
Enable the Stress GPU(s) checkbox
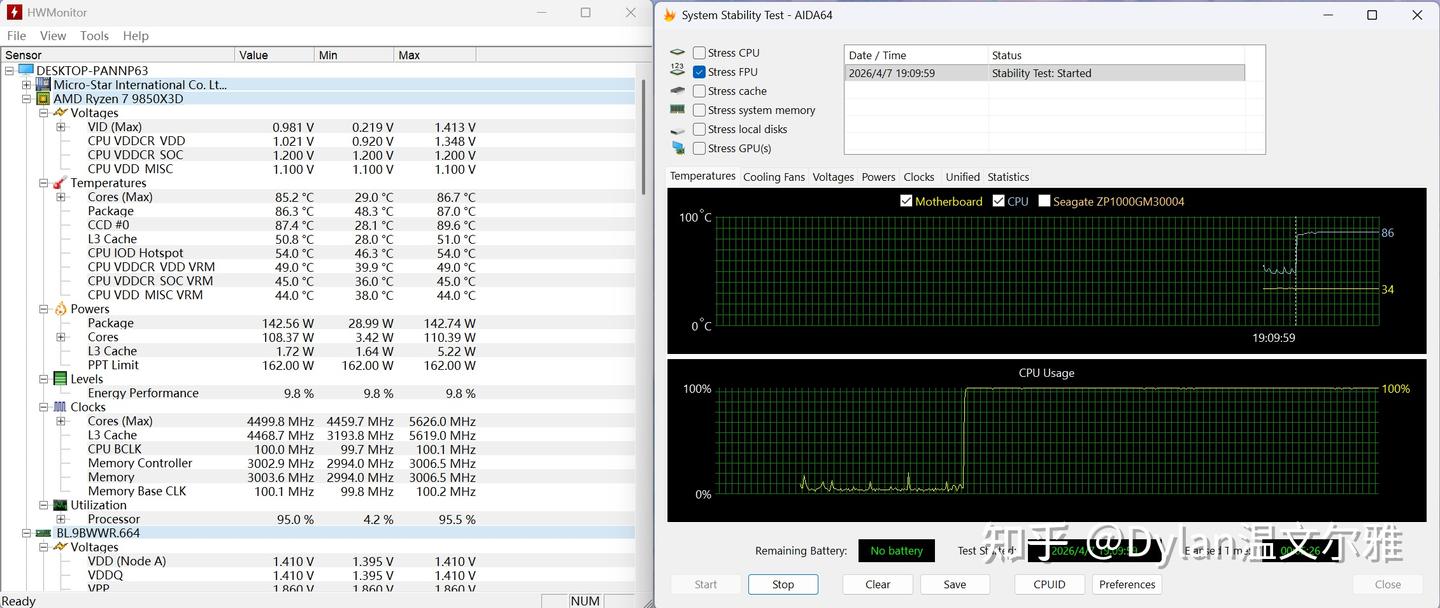click(699, 148)
